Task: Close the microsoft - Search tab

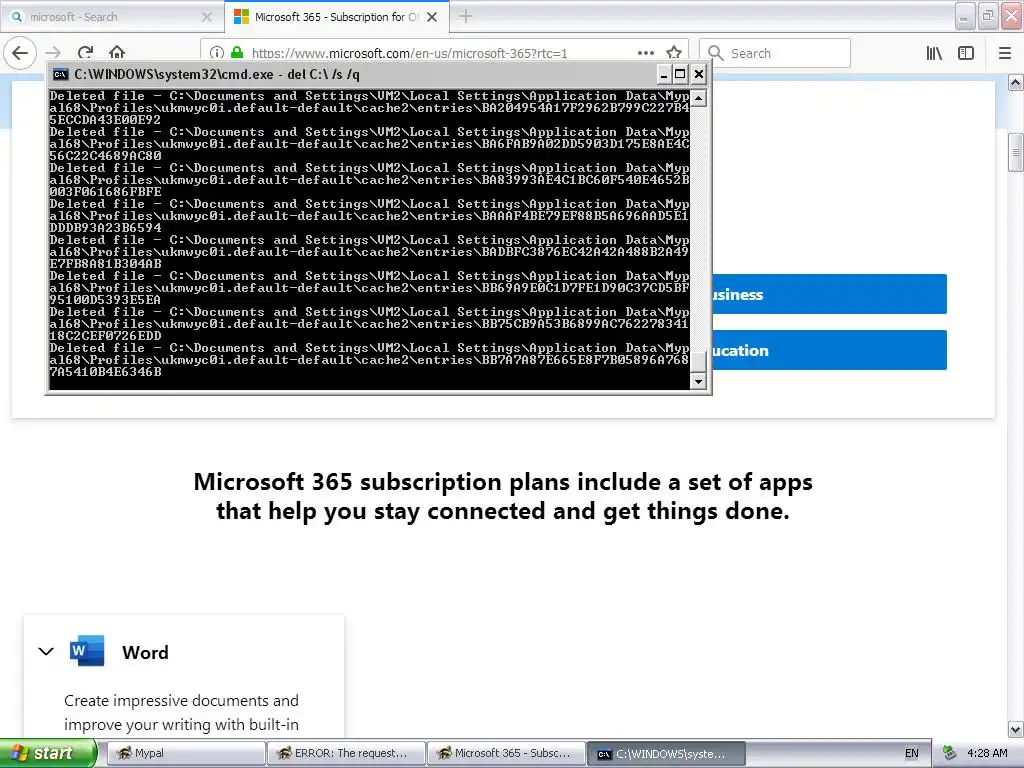Action: pos(207,17)
